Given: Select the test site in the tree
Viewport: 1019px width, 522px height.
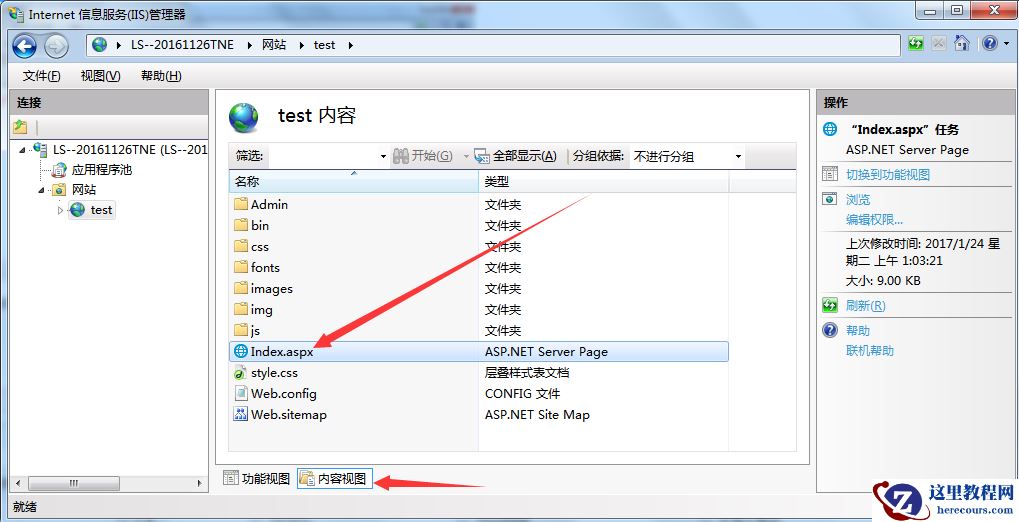Looking at the screenshot, I should pyautogui.click(x=101, y=210).
